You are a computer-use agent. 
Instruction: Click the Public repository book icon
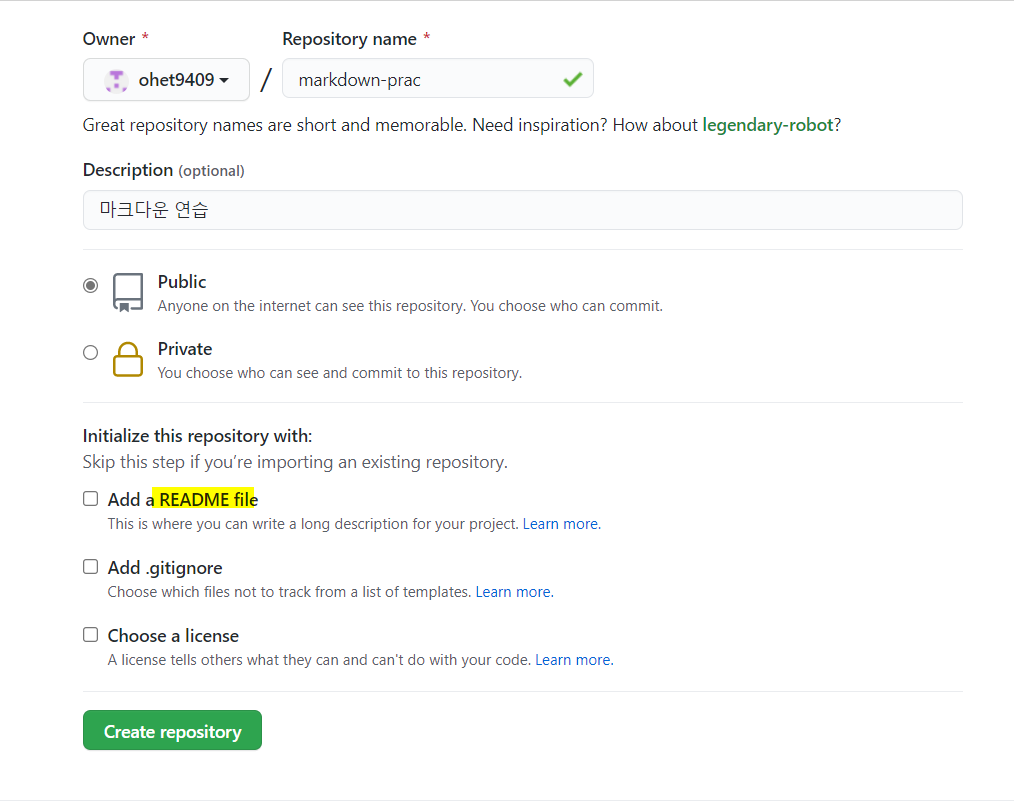point(128,292)
